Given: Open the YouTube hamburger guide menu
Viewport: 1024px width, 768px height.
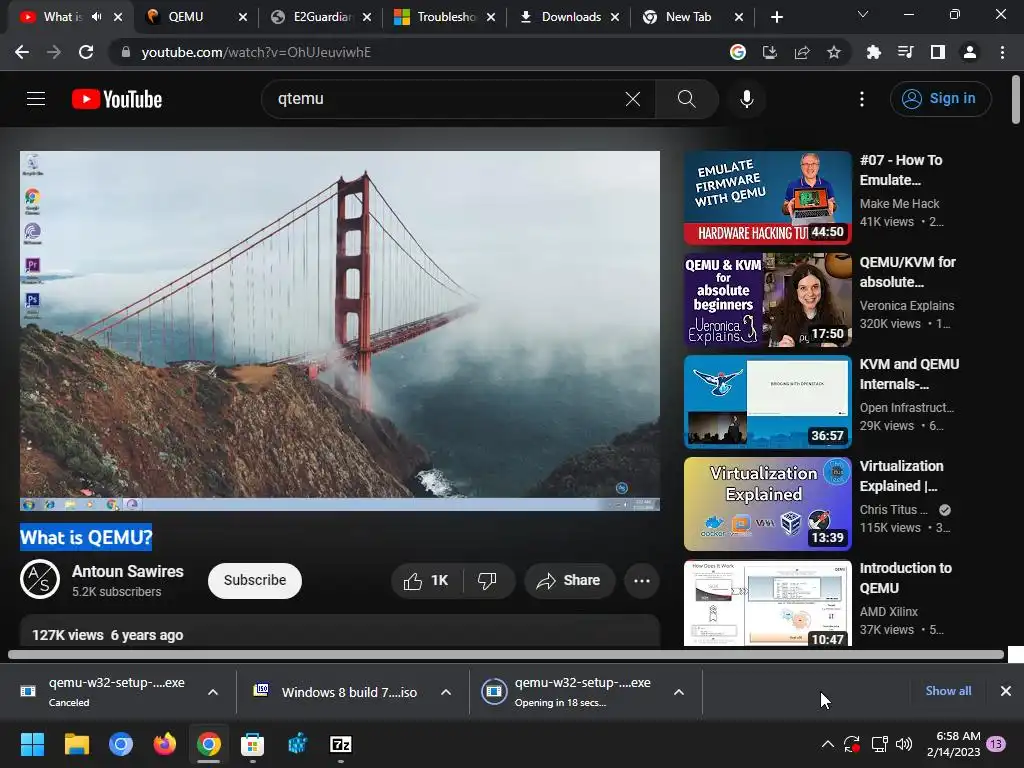Looking at the screenshot, I should point(36,99).
